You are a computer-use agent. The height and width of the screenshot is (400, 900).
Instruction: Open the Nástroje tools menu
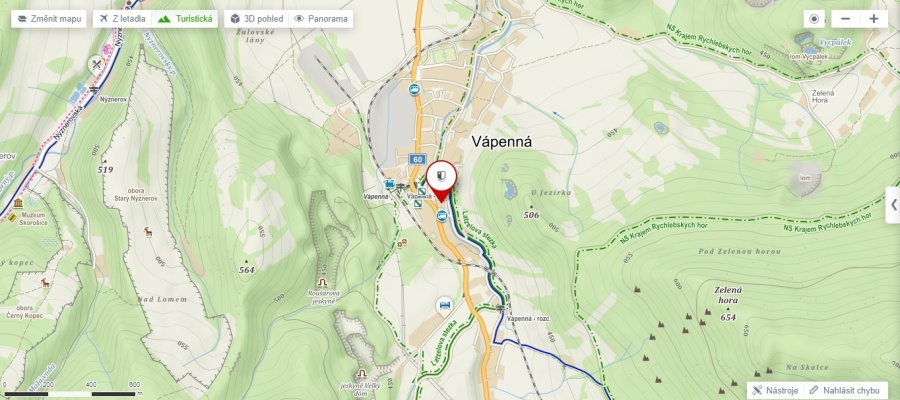pyautogui.click(x=775, y=390)
